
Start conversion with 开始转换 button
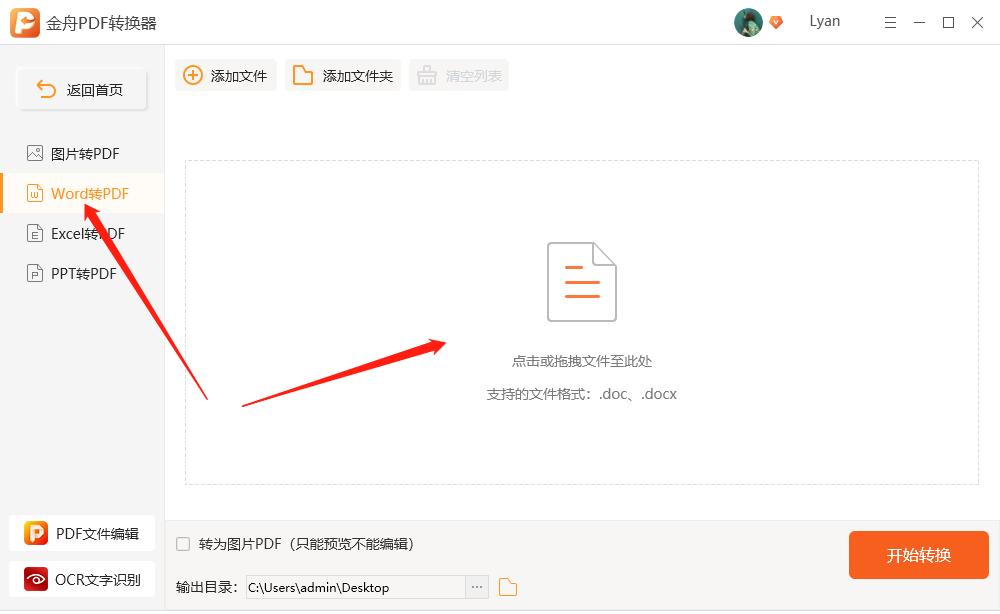click(918, 555)
